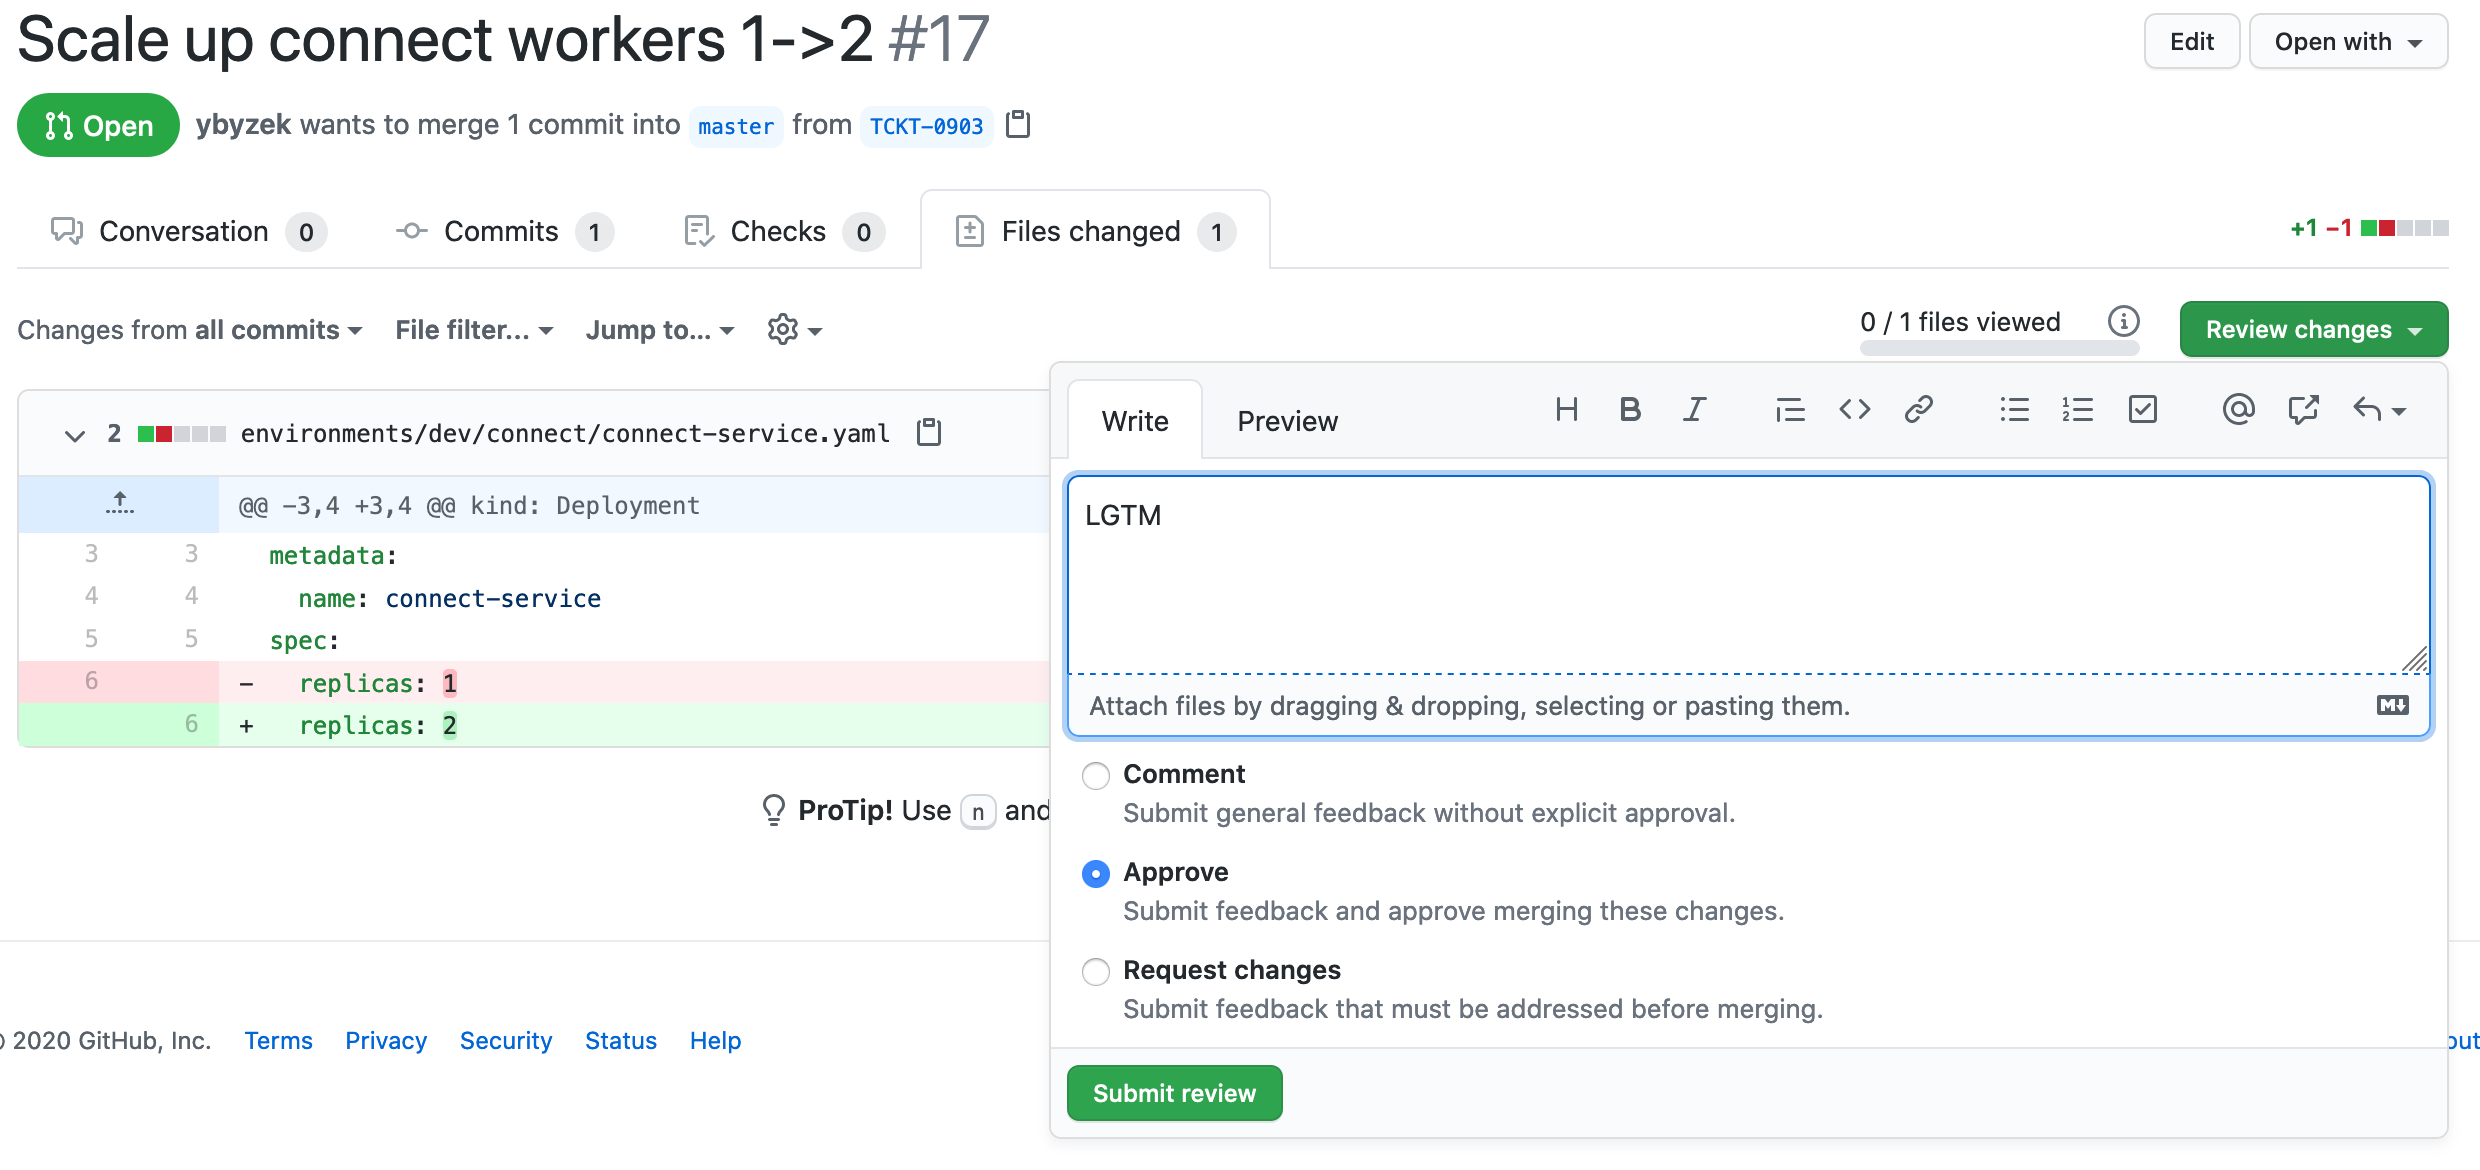The height and width of the screenshot is (1170, 2480).
Task: Select the Preview tab in review editor
Action: point(1287,420)
